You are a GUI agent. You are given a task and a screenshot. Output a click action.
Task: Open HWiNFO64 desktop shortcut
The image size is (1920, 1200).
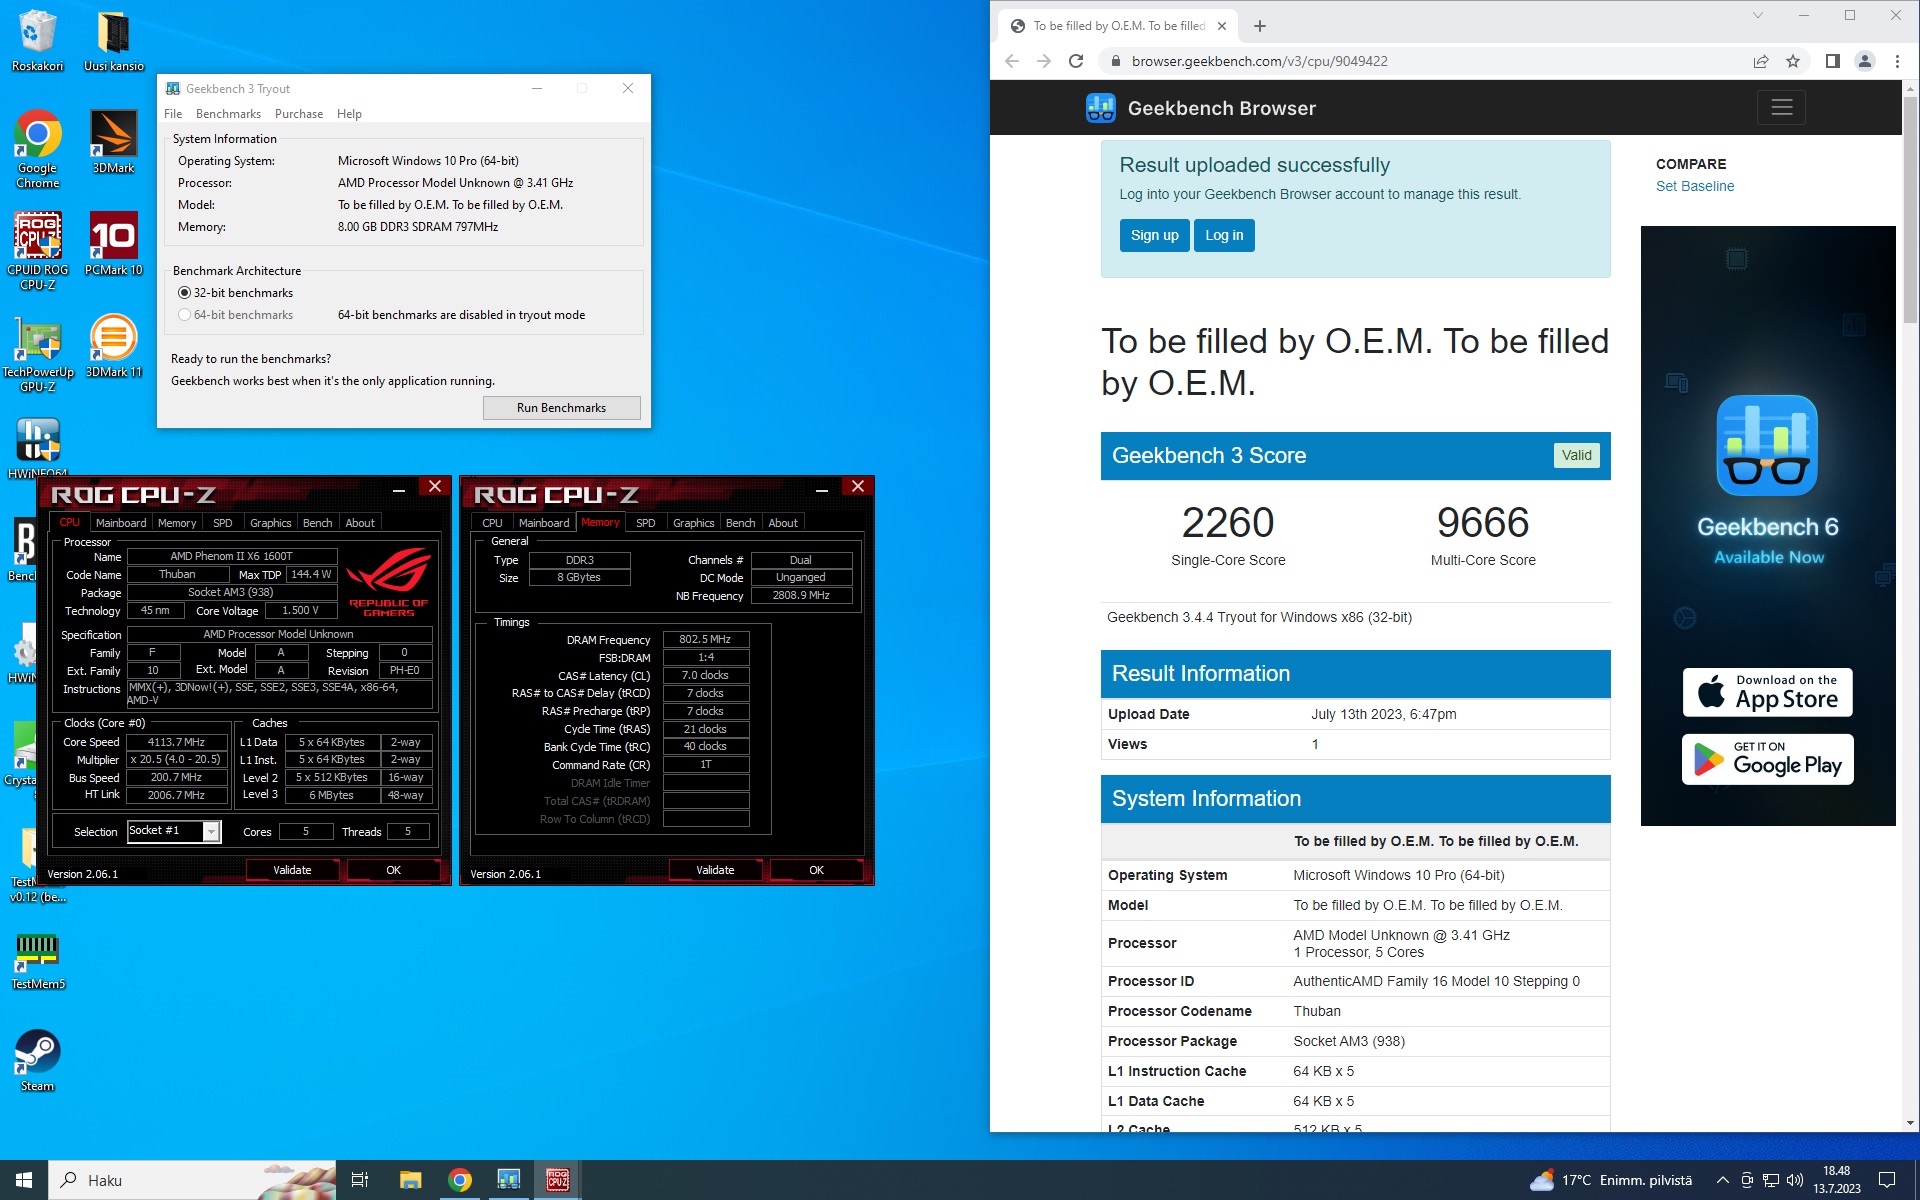click(x=37, y=447)
